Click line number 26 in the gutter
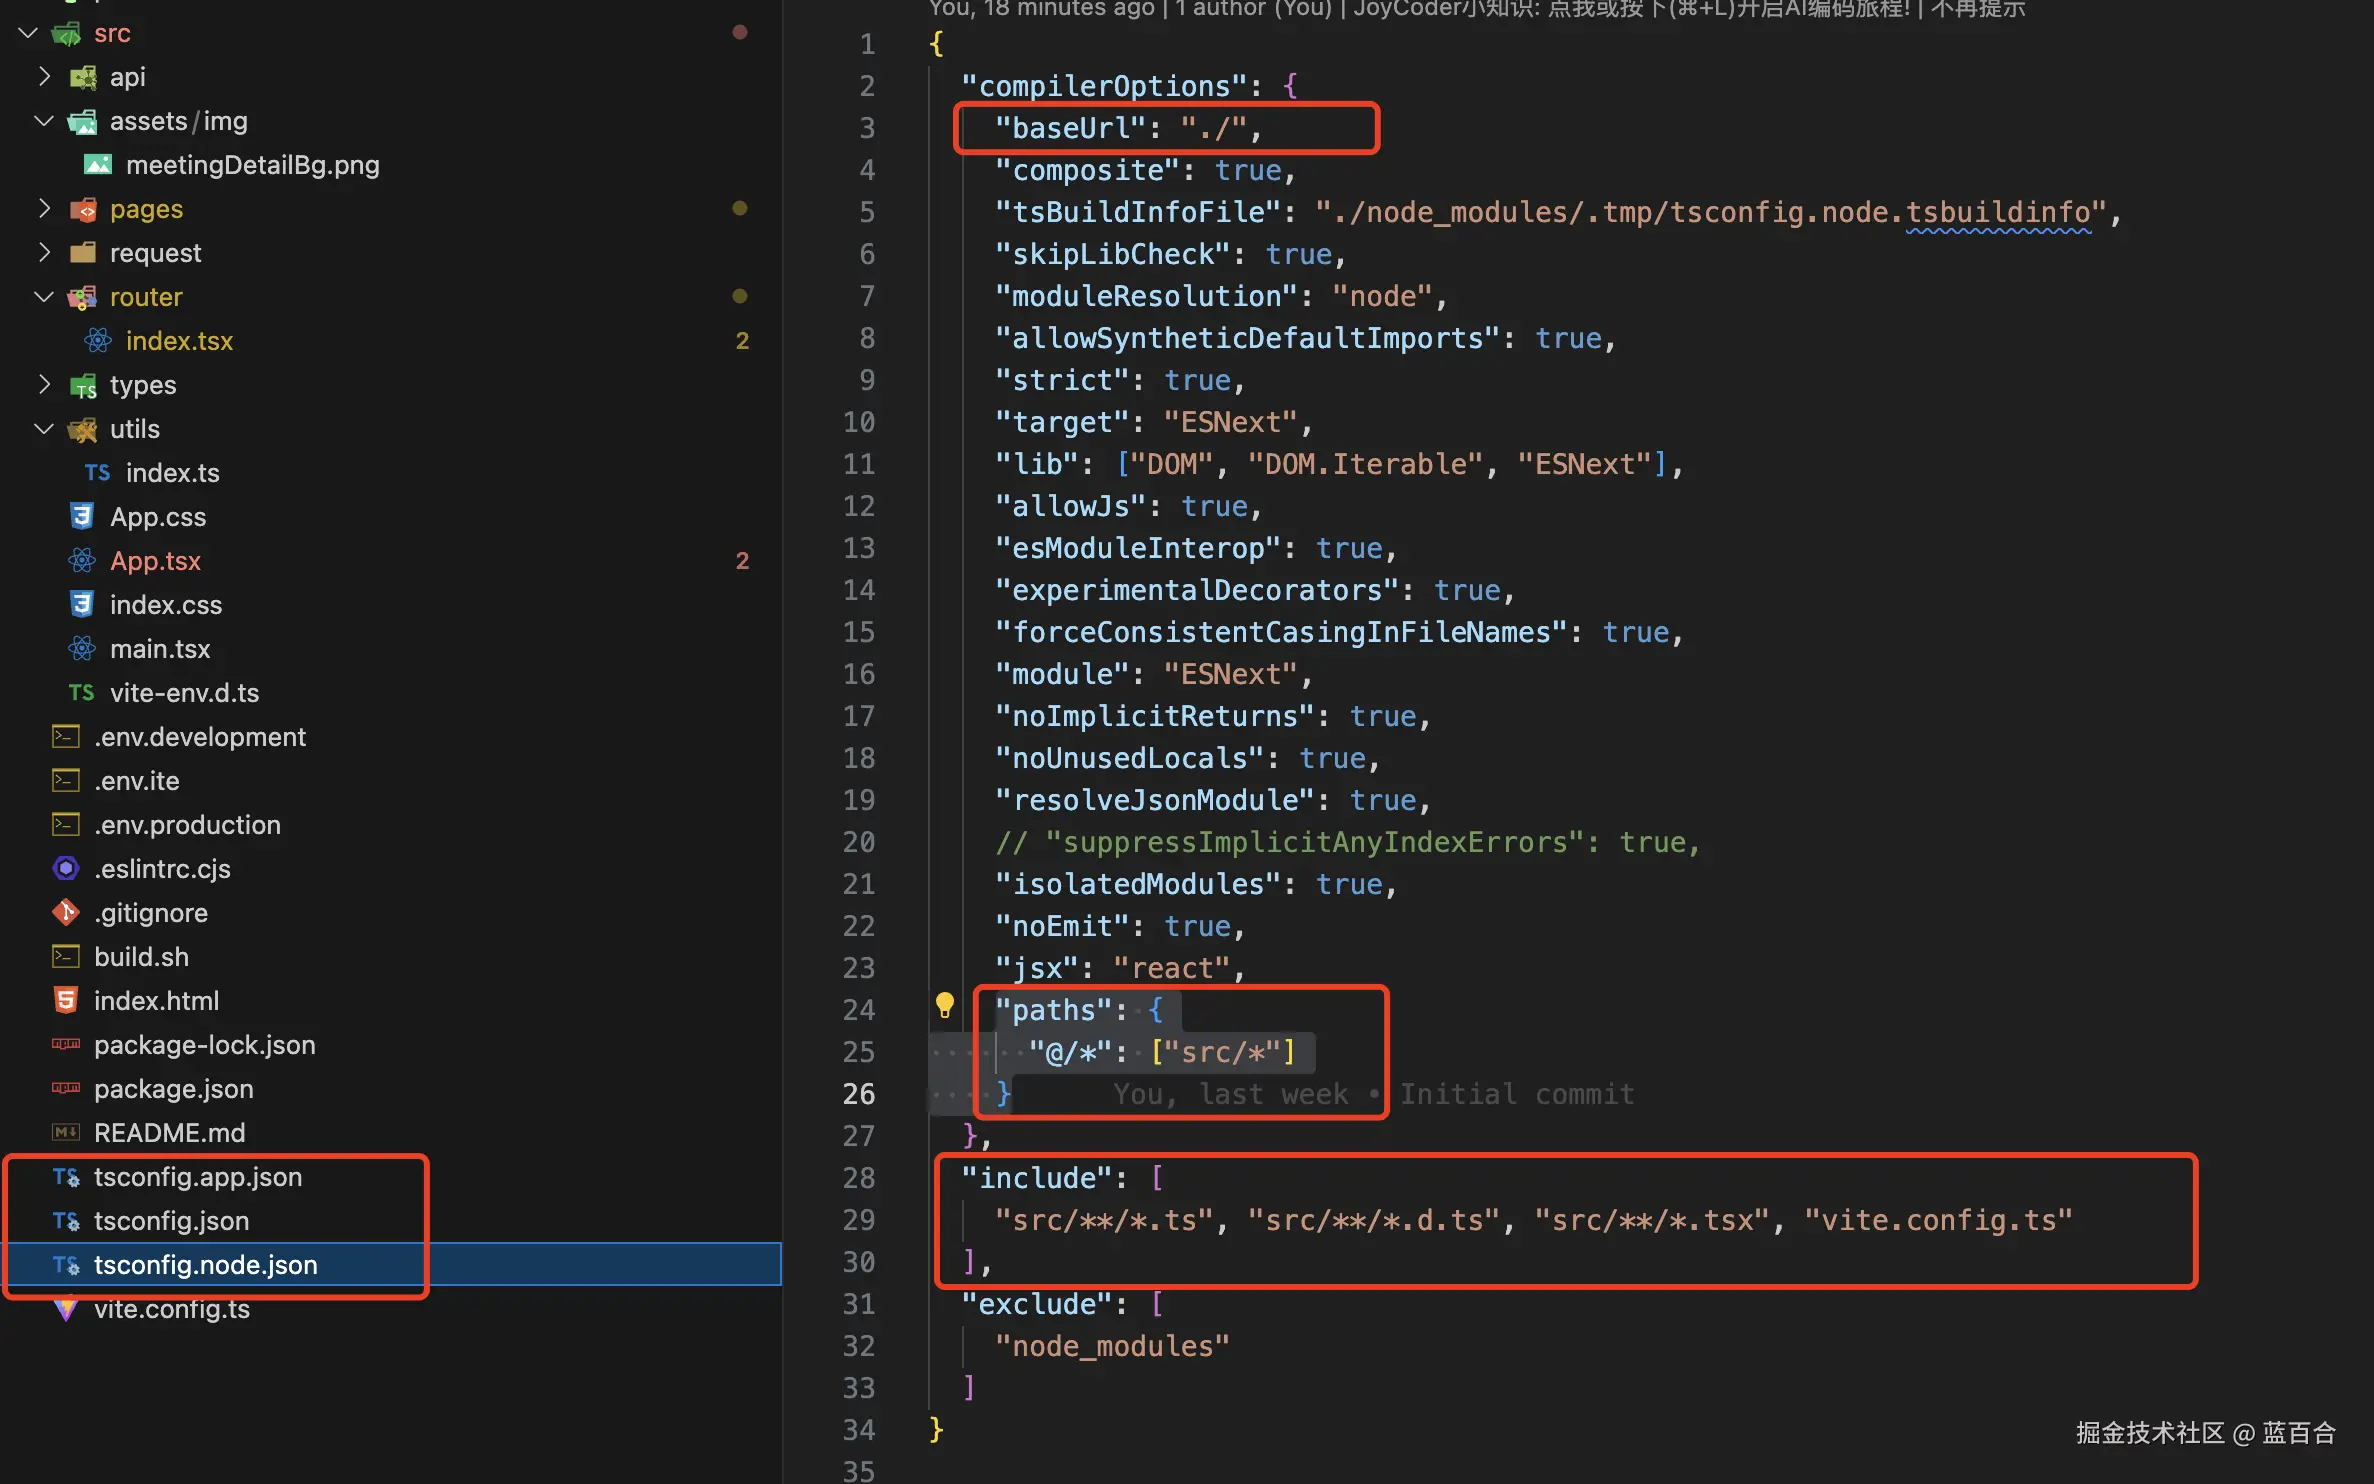2374x1484 pixels. tap(858, 1094)
